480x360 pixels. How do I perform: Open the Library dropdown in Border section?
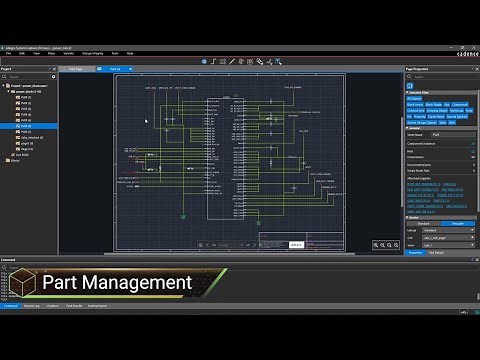[449, 230]
